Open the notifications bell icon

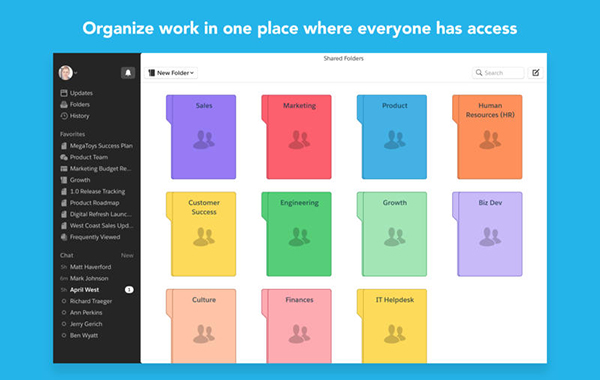tap(128, 73)
